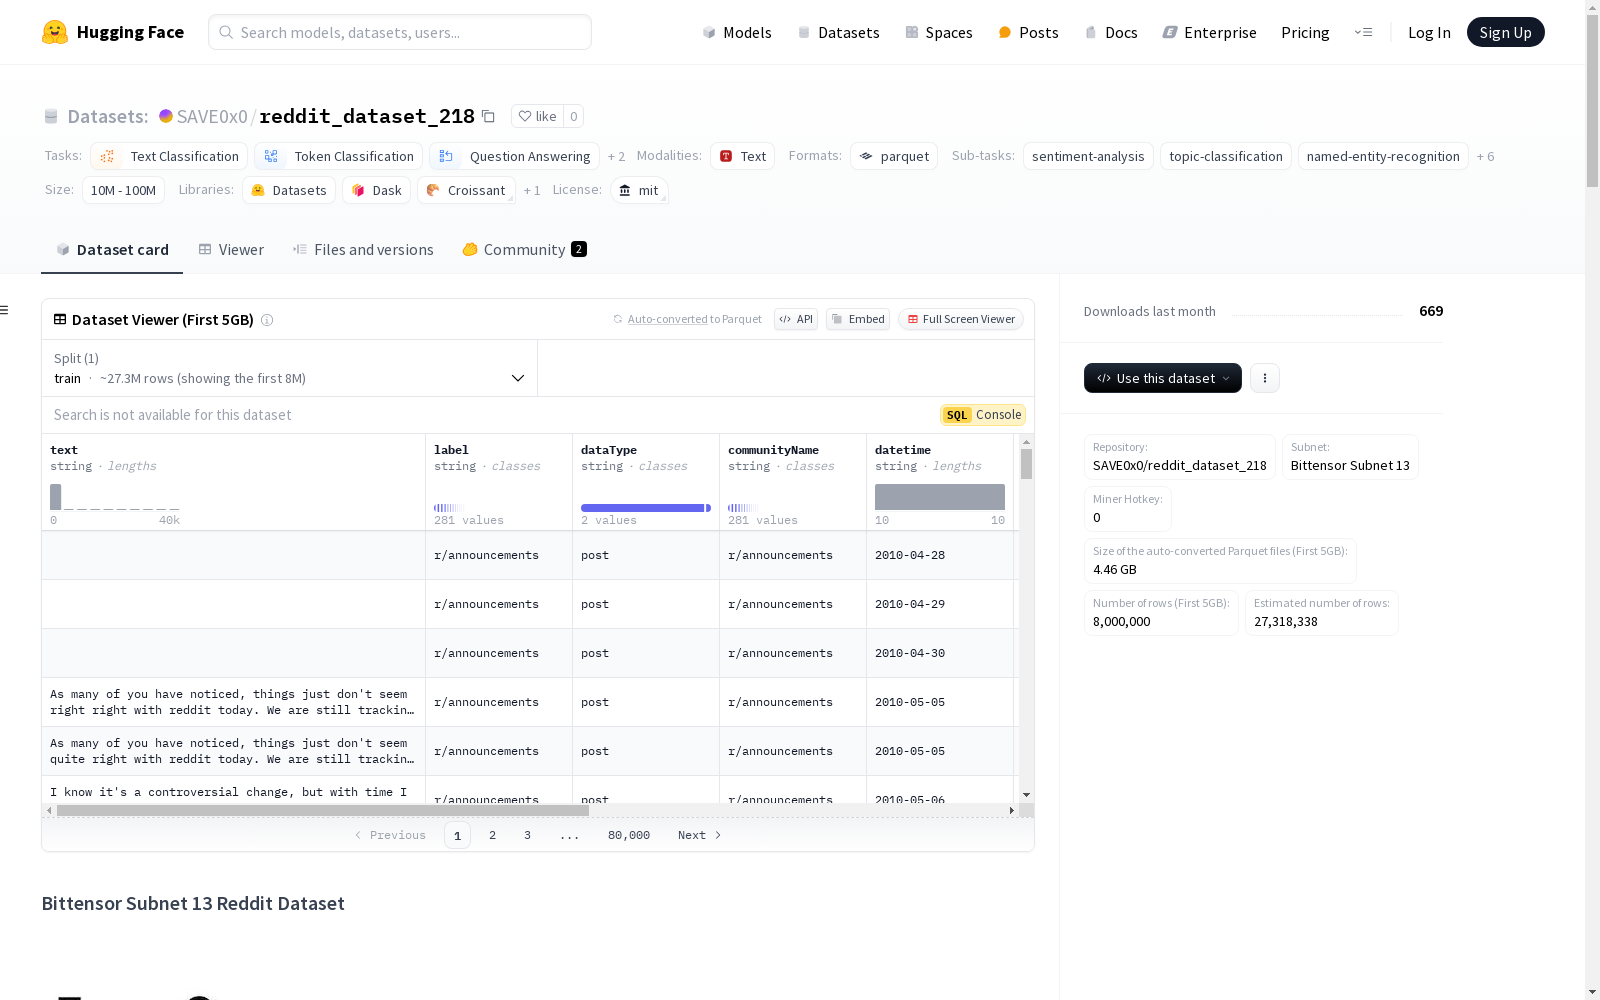Select the 2010-04-28 datetime cell
Viewport: 1600px width, 1000px height.
click(x=940, y=555)
